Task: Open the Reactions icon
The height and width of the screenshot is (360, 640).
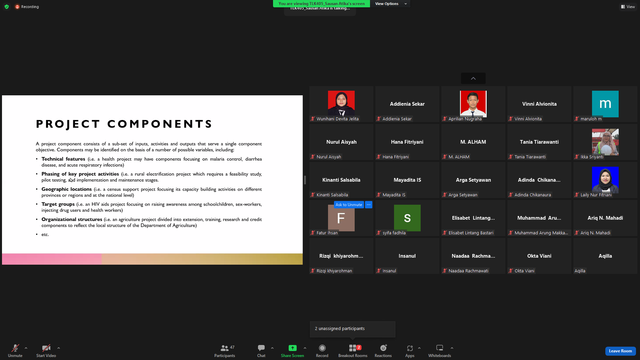Action: 383,348
